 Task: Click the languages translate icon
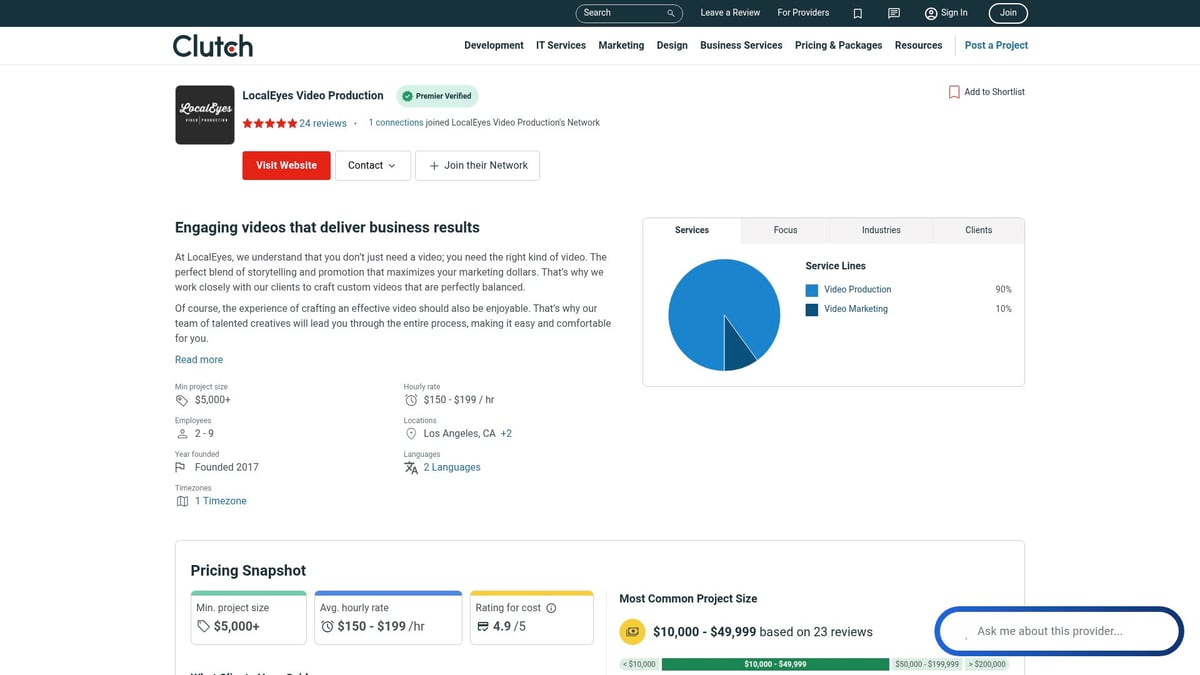coord(411,467)
